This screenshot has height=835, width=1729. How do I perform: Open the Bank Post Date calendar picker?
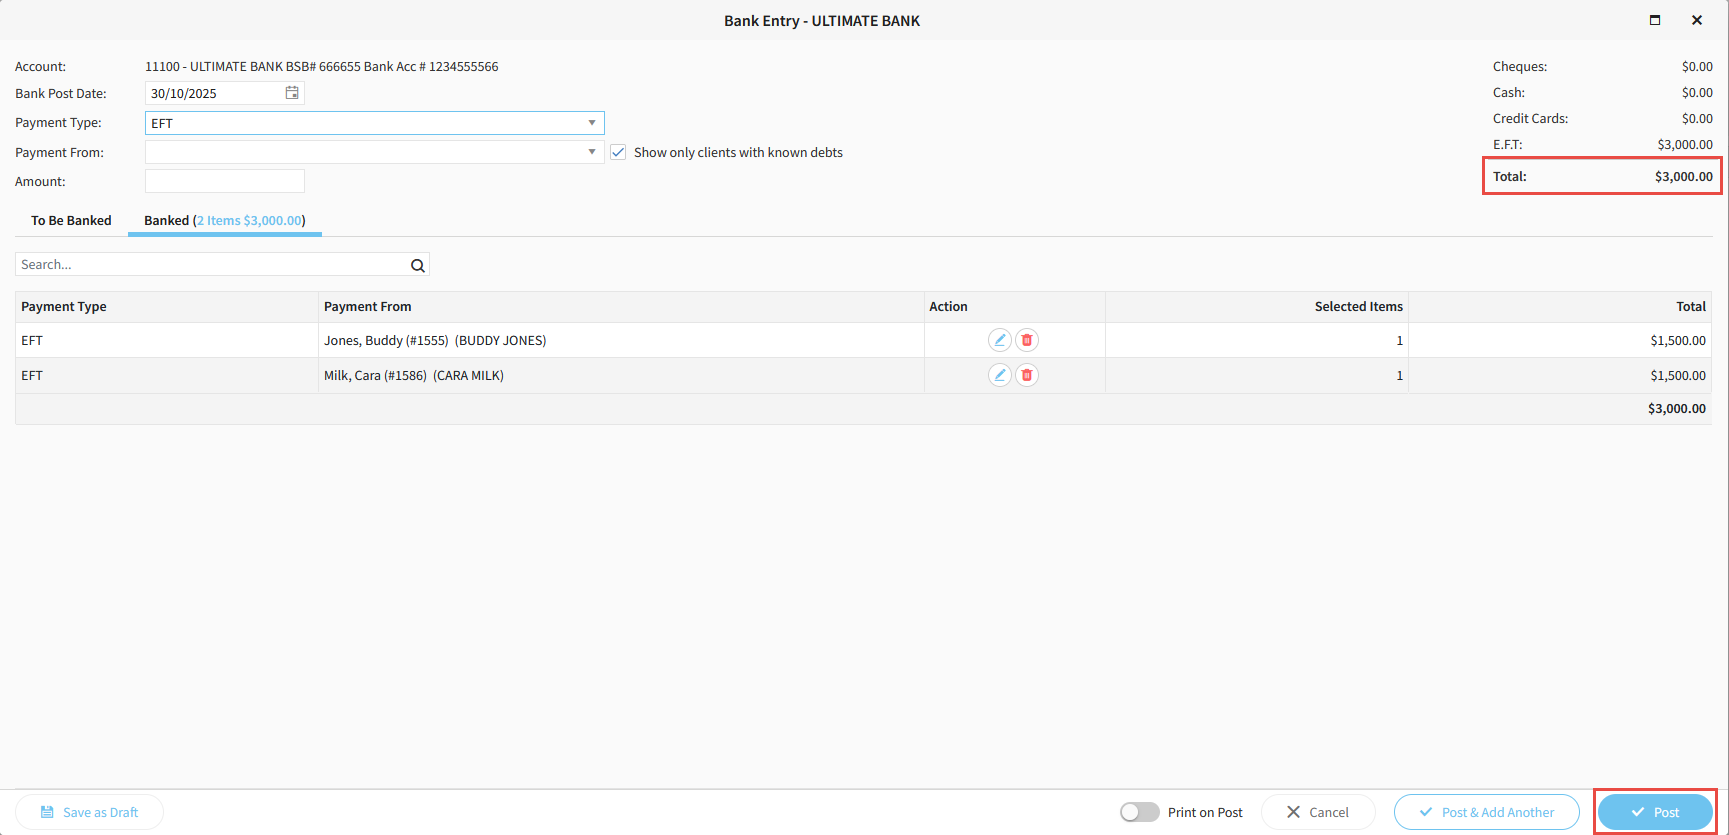292,93
